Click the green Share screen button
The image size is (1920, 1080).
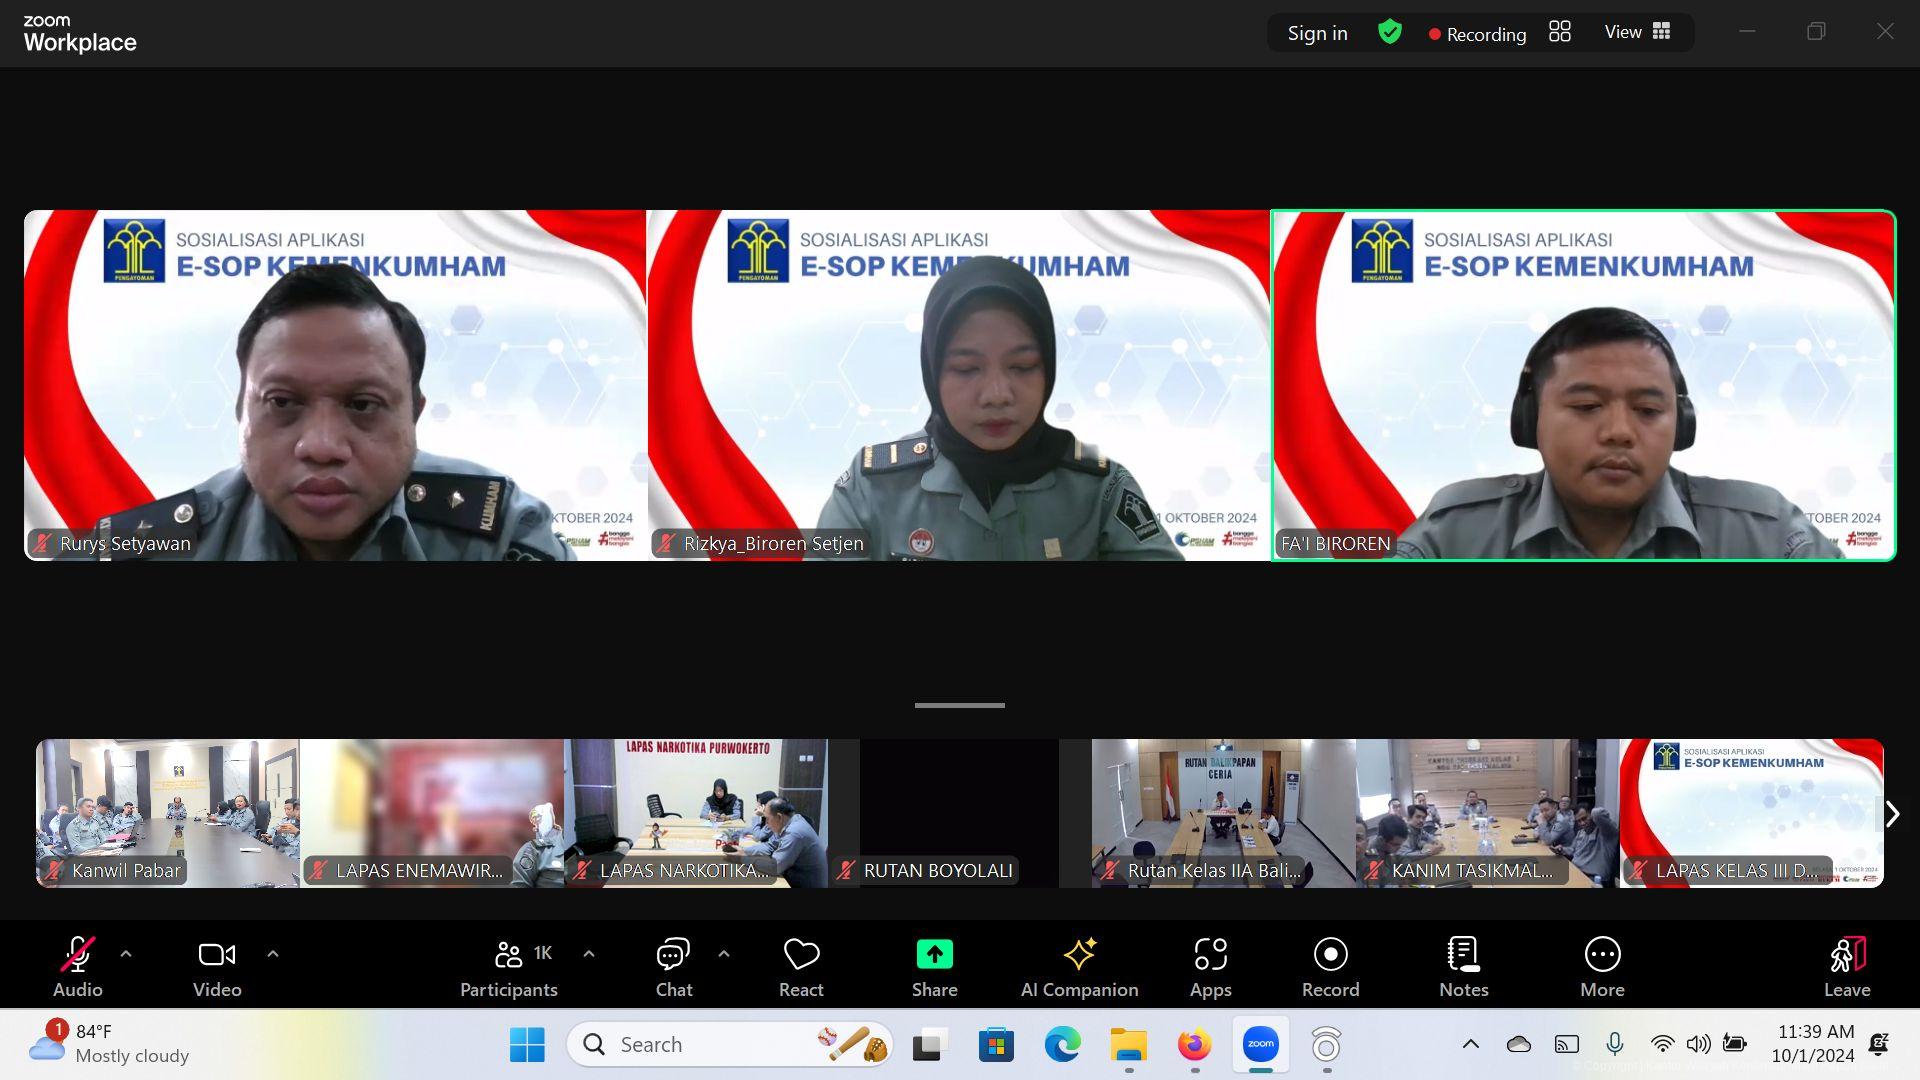pos(935,967)
